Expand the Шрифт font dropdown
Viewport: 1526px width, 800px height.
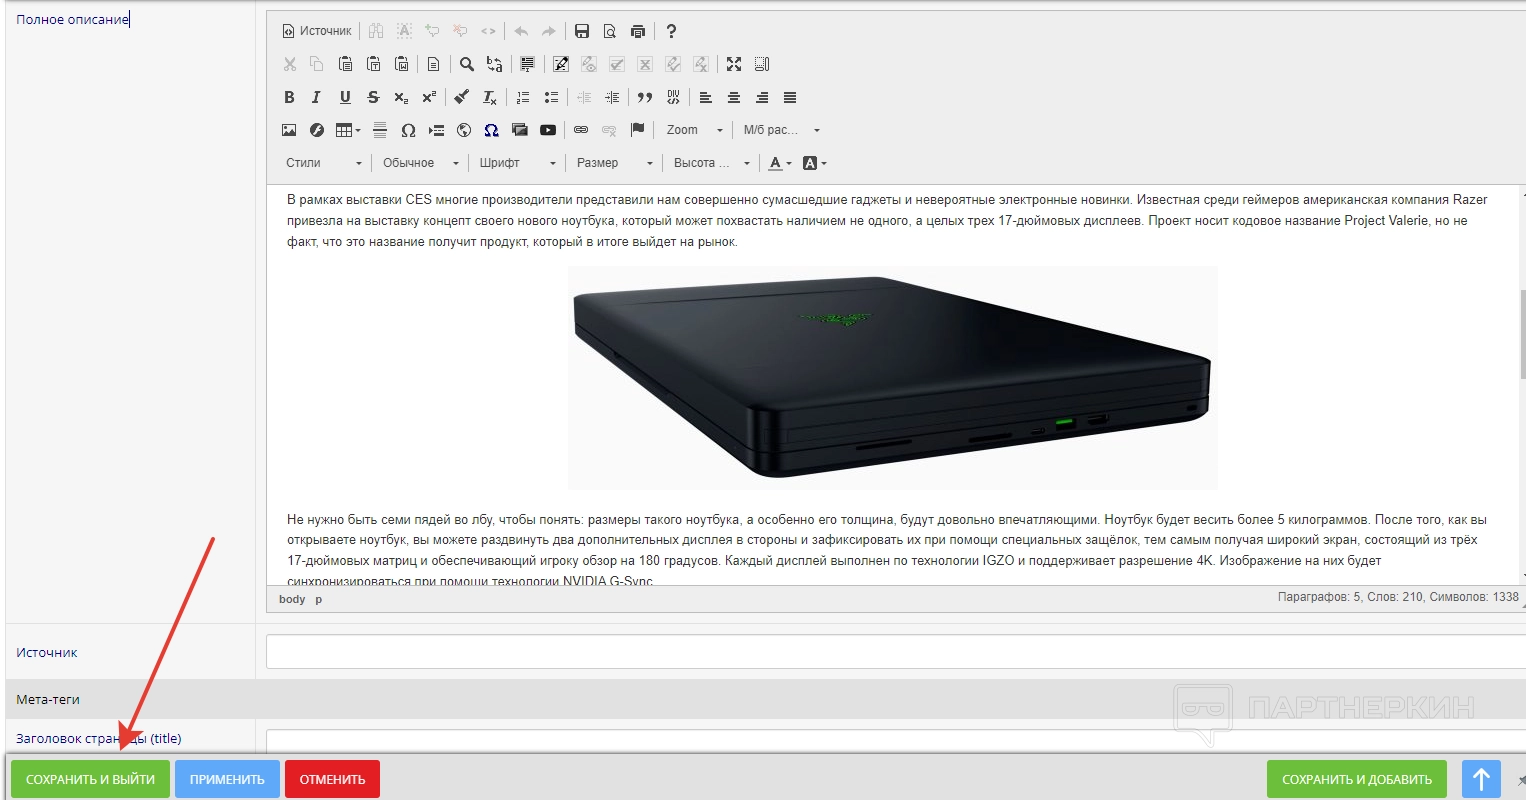(x=517, y=163)
